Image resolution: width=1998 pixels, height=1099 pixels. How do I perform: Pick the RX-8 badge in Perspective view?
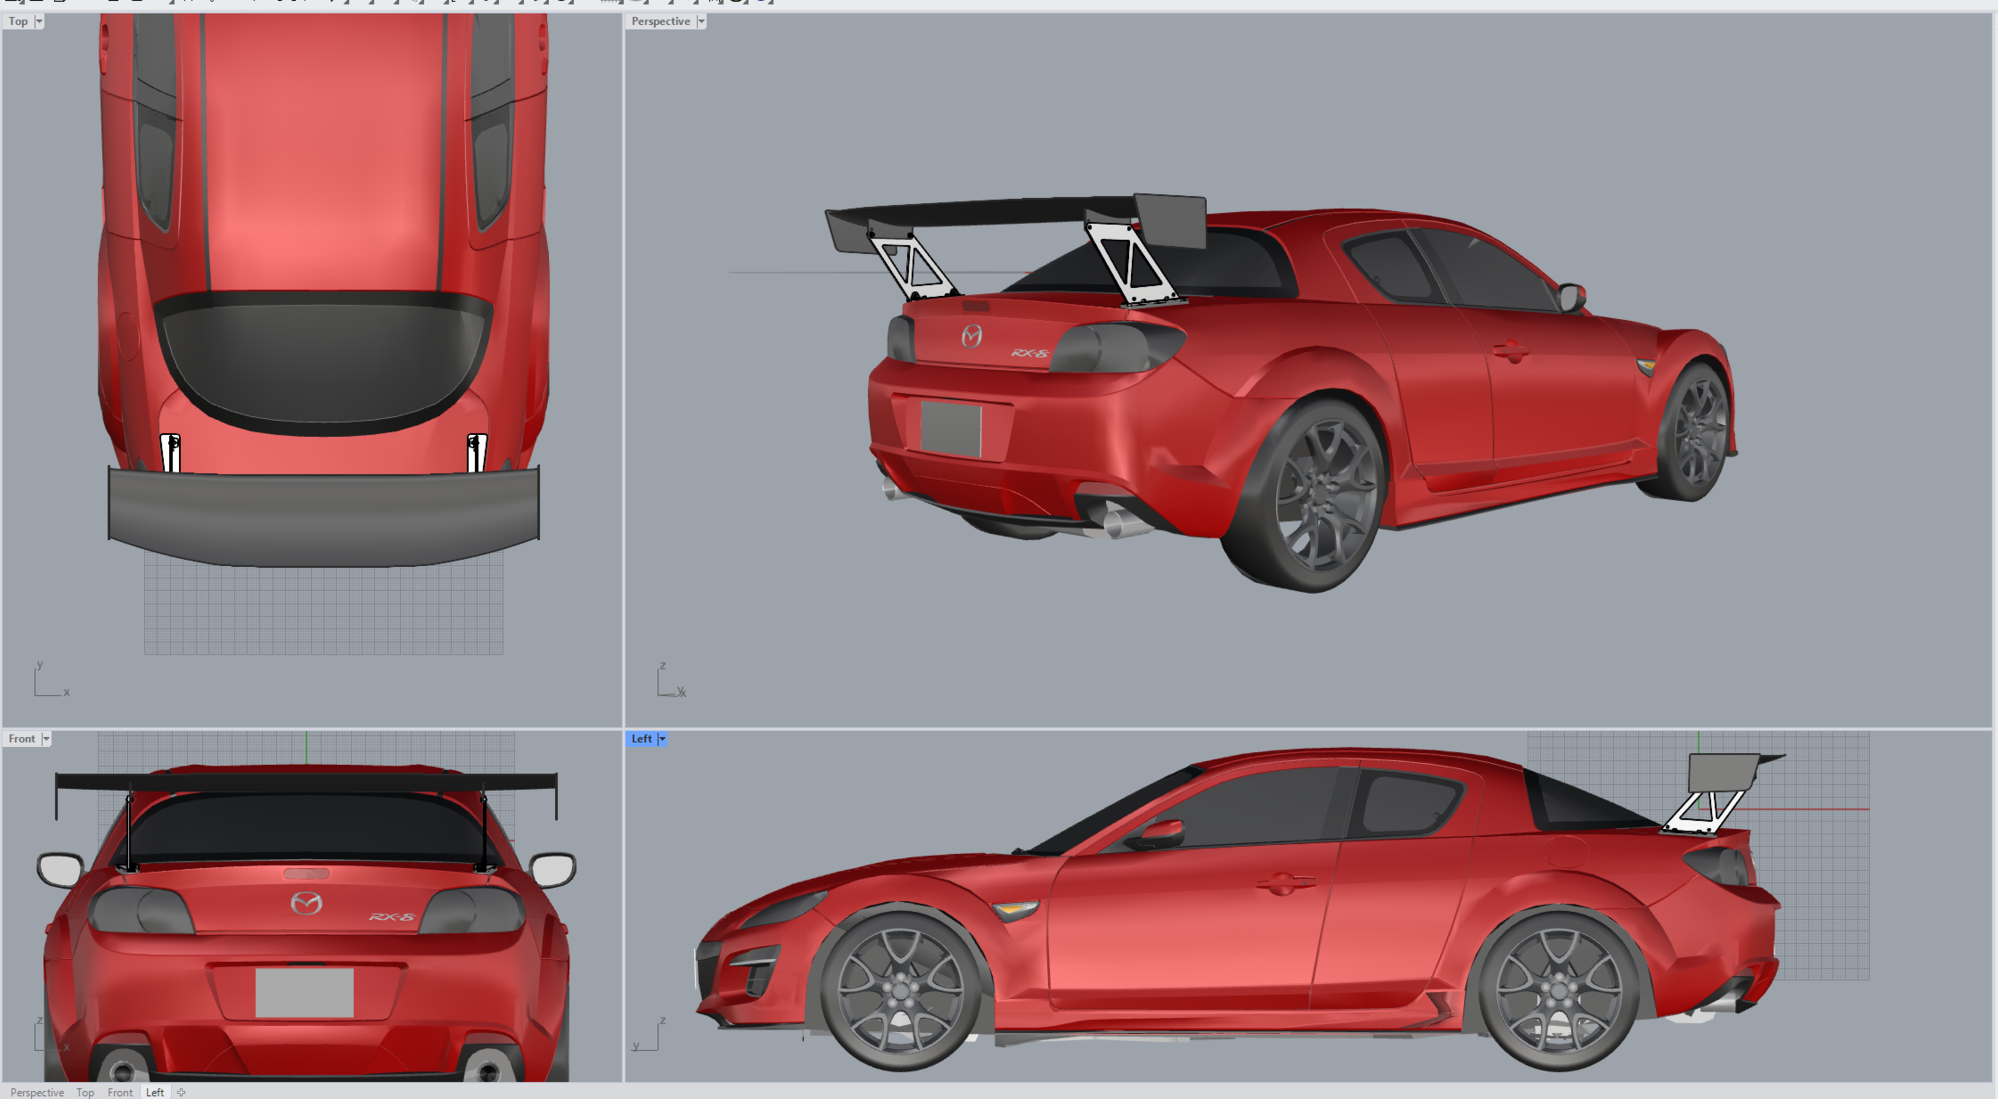point(1028,353)
